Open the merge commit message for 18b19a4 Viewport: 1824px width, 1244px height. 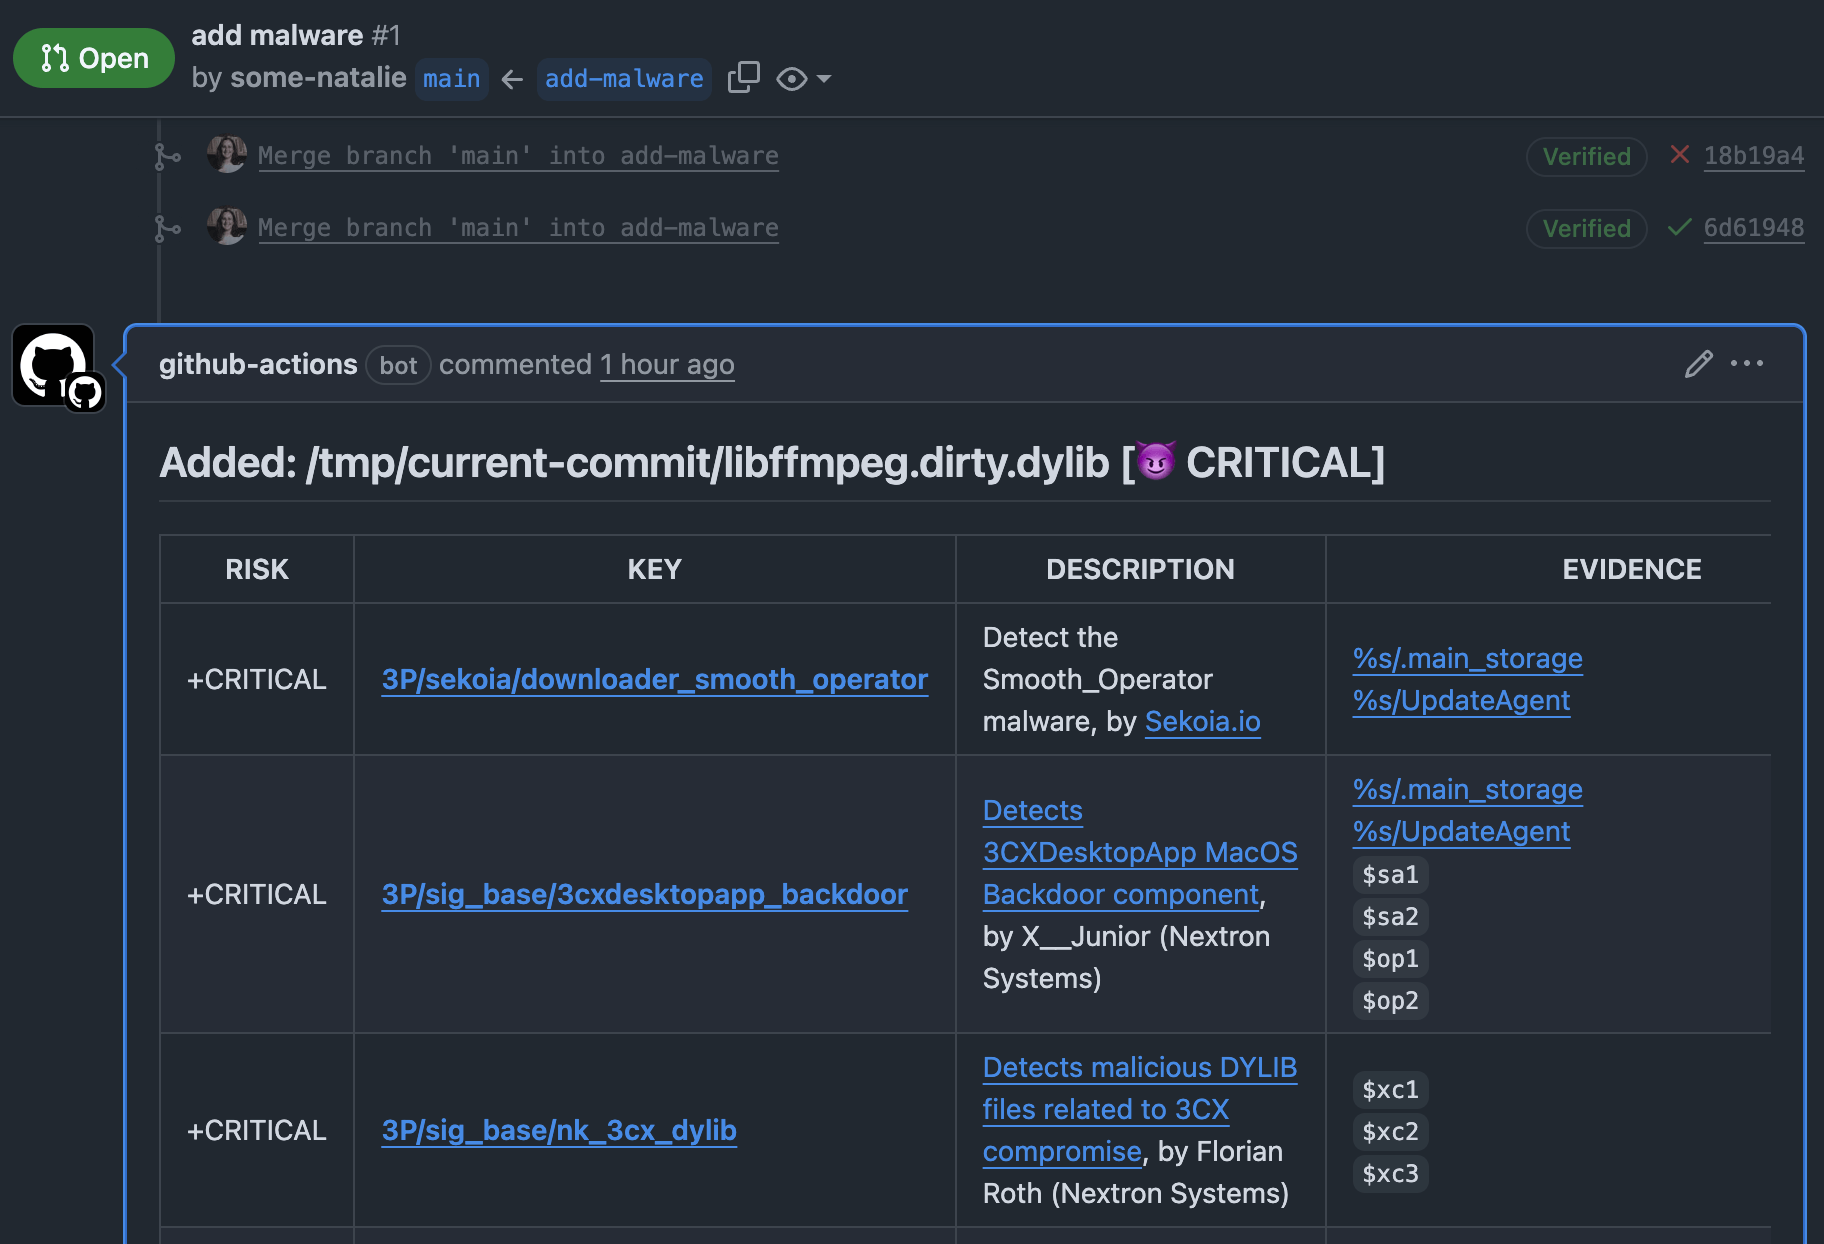tap(518, 156)
